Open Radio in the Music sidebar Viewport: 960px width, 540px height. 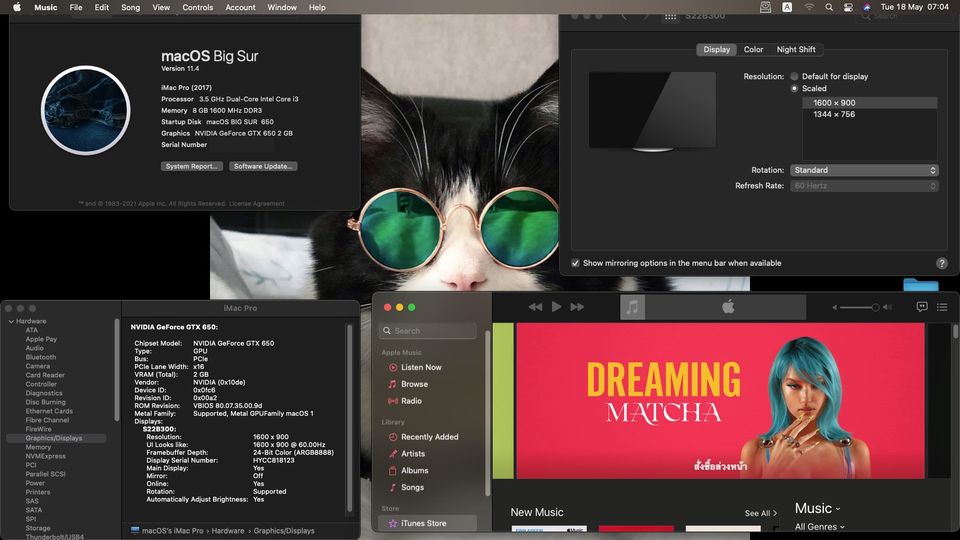(411, 400)
